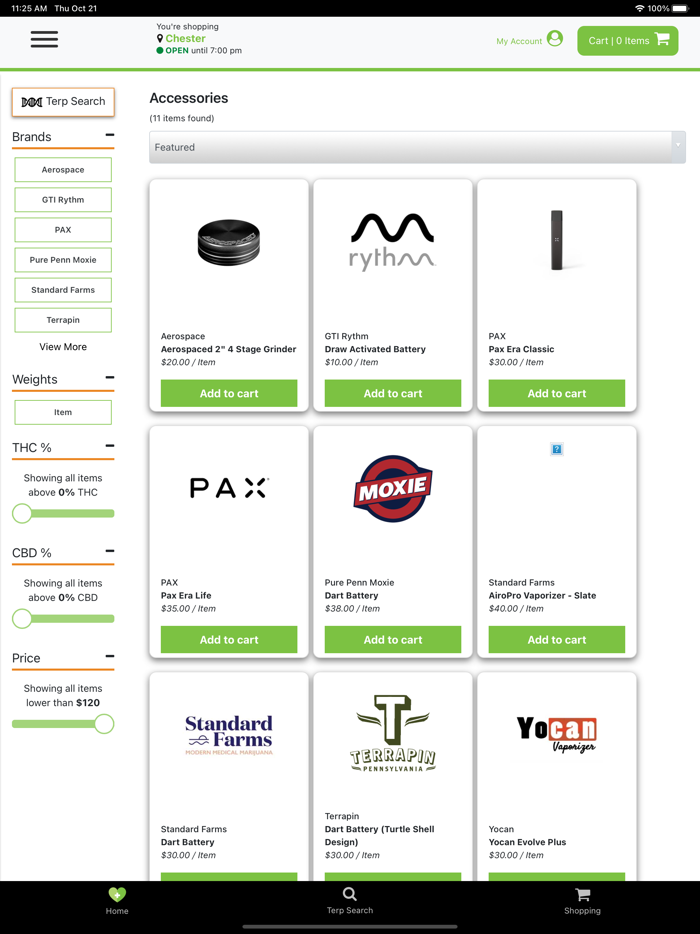
Task: Open My Account profile icon
Action: tap(555, 39)
